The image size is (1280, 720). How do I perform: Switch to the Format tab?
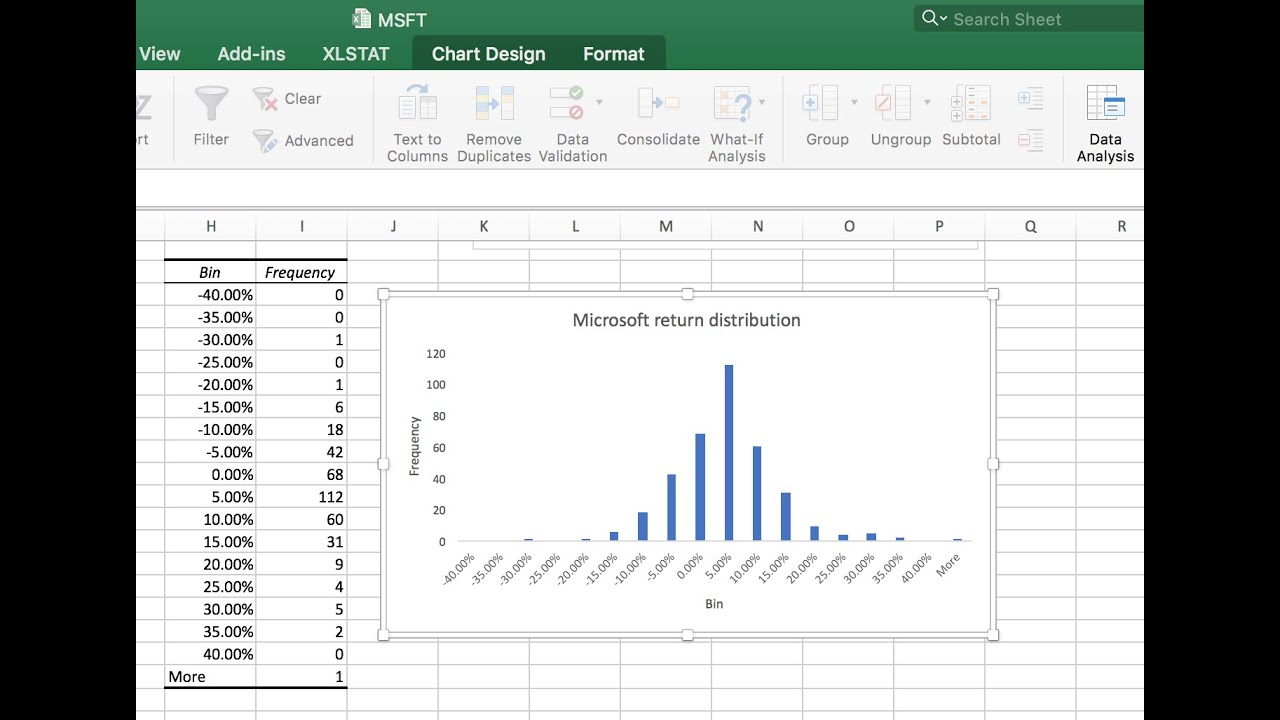click(x=614, y=54)
